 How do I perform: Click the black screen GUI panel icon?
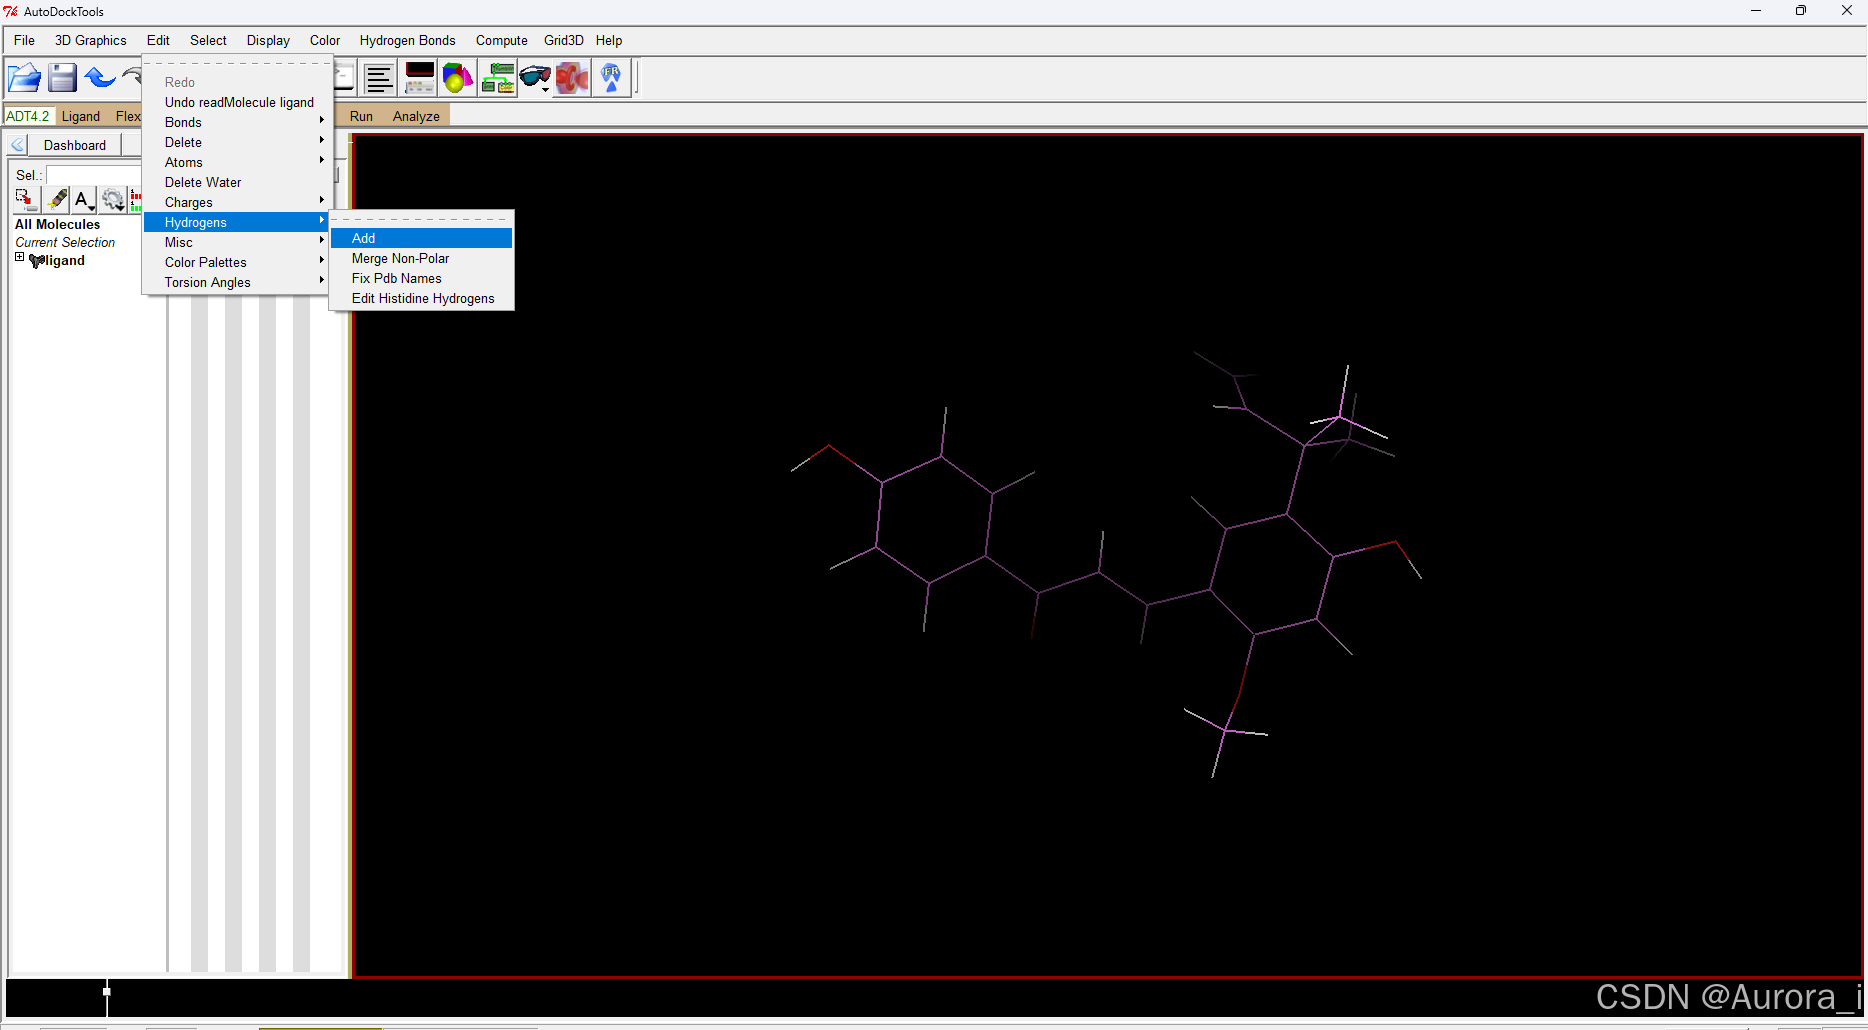(x=420, y=78)
